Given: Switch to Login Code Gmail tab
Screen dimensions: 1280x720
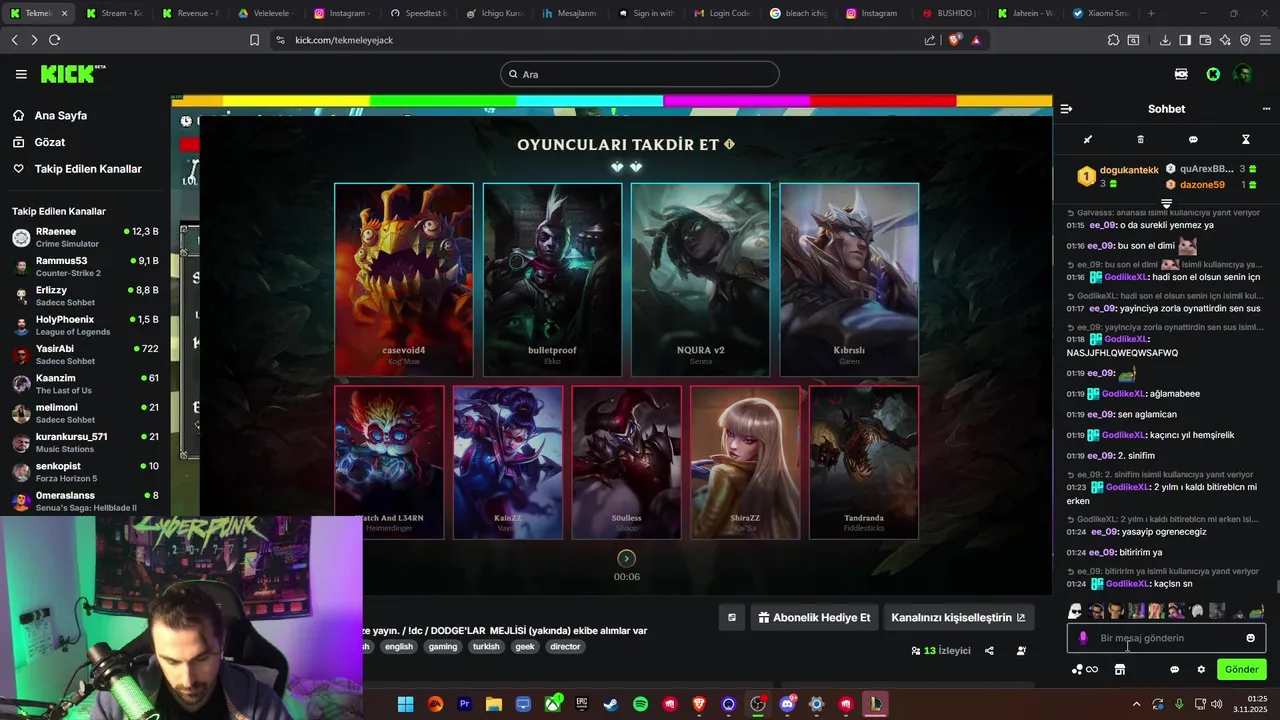Looking at the screenshot, I should click(722, 14).
